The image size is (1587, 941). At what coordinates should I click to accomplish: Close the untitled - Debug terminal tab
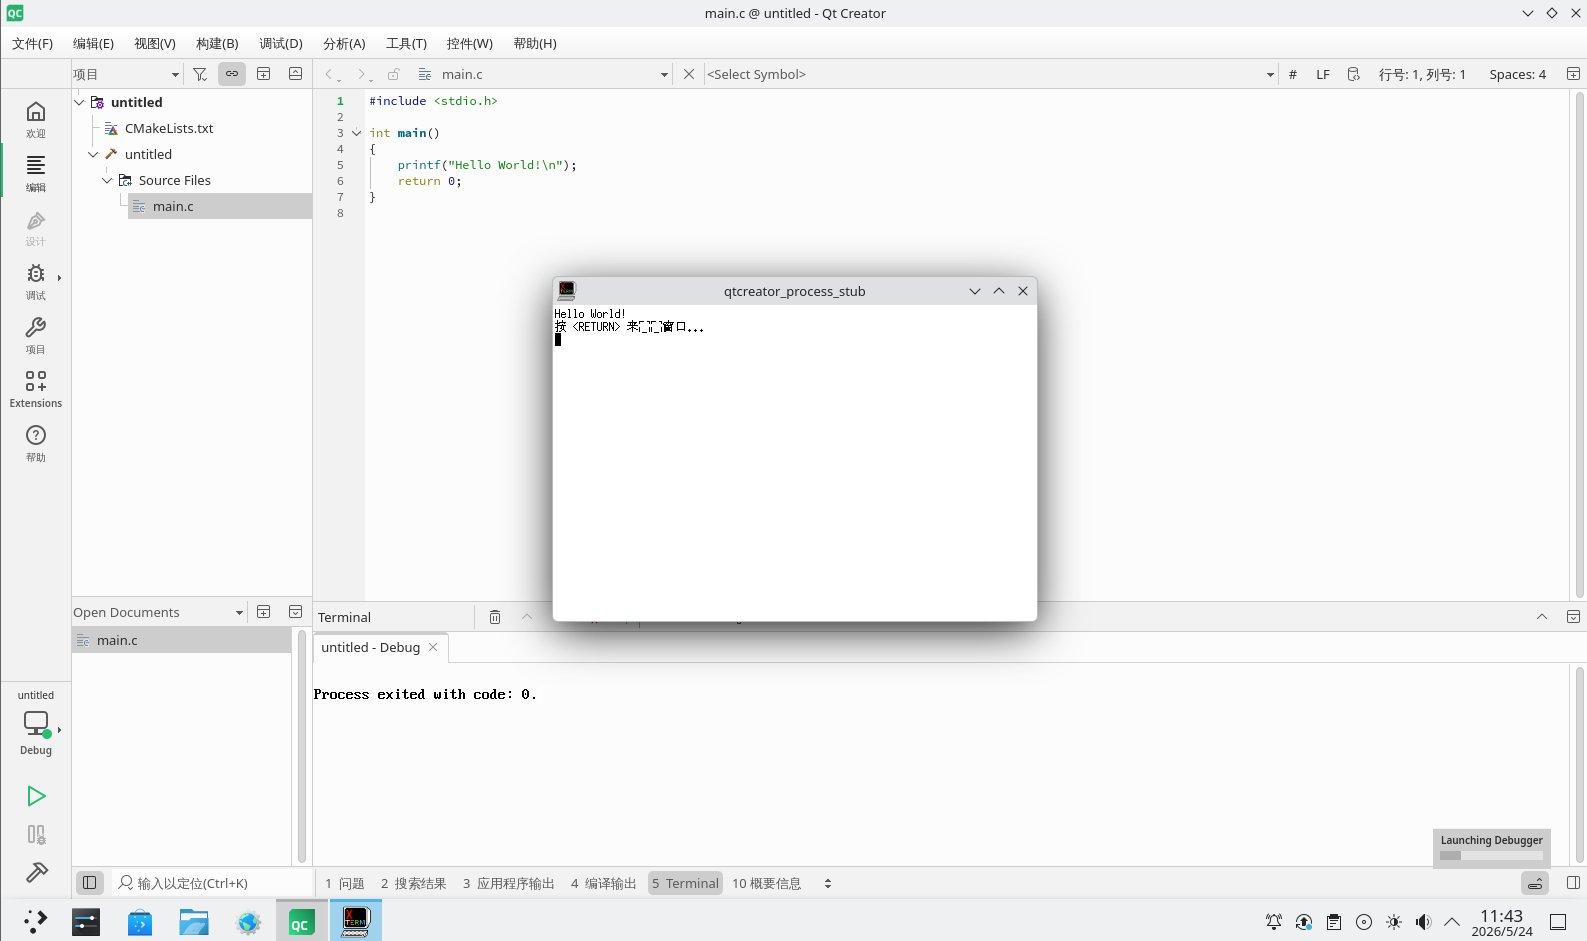click(433, 647)
